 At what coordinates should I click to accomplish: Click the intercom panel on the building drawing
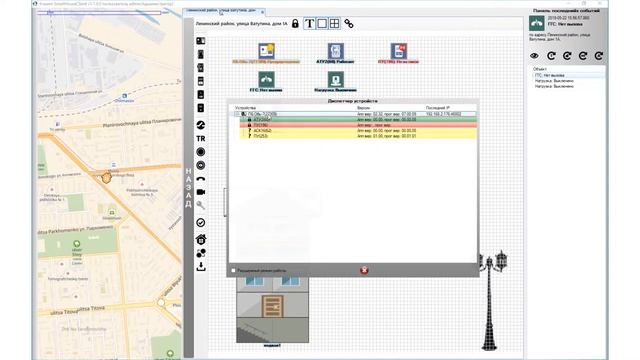272,307
